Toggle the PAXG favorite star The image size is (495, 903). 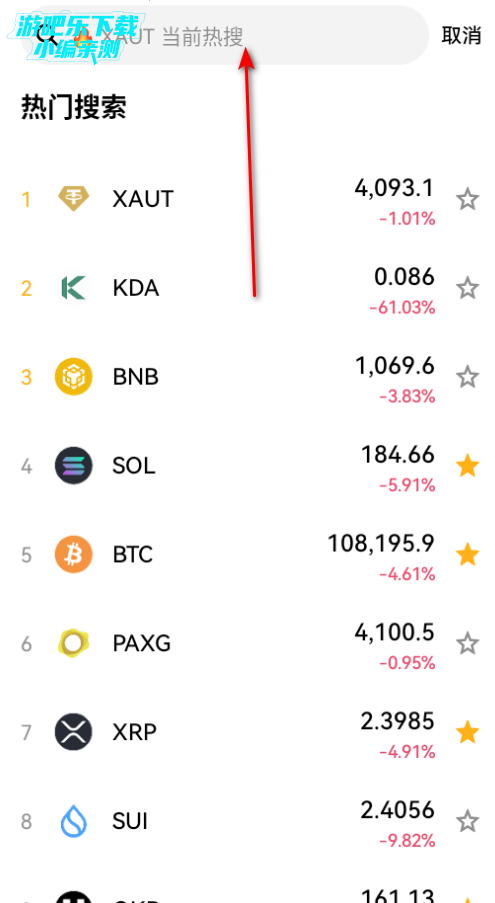467,643
